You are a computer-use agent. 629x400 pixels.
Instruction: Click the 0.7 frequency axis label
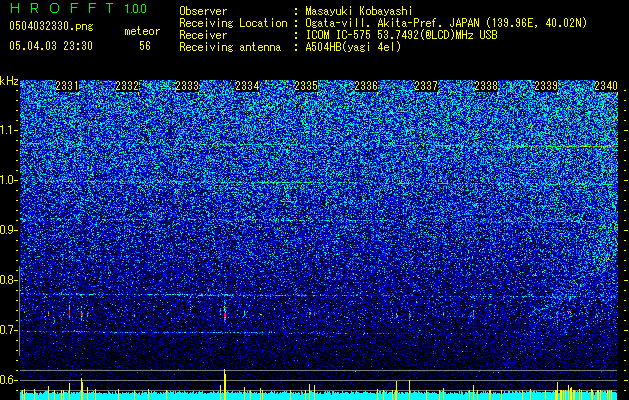pyautogui.click(x=8, y=330)
